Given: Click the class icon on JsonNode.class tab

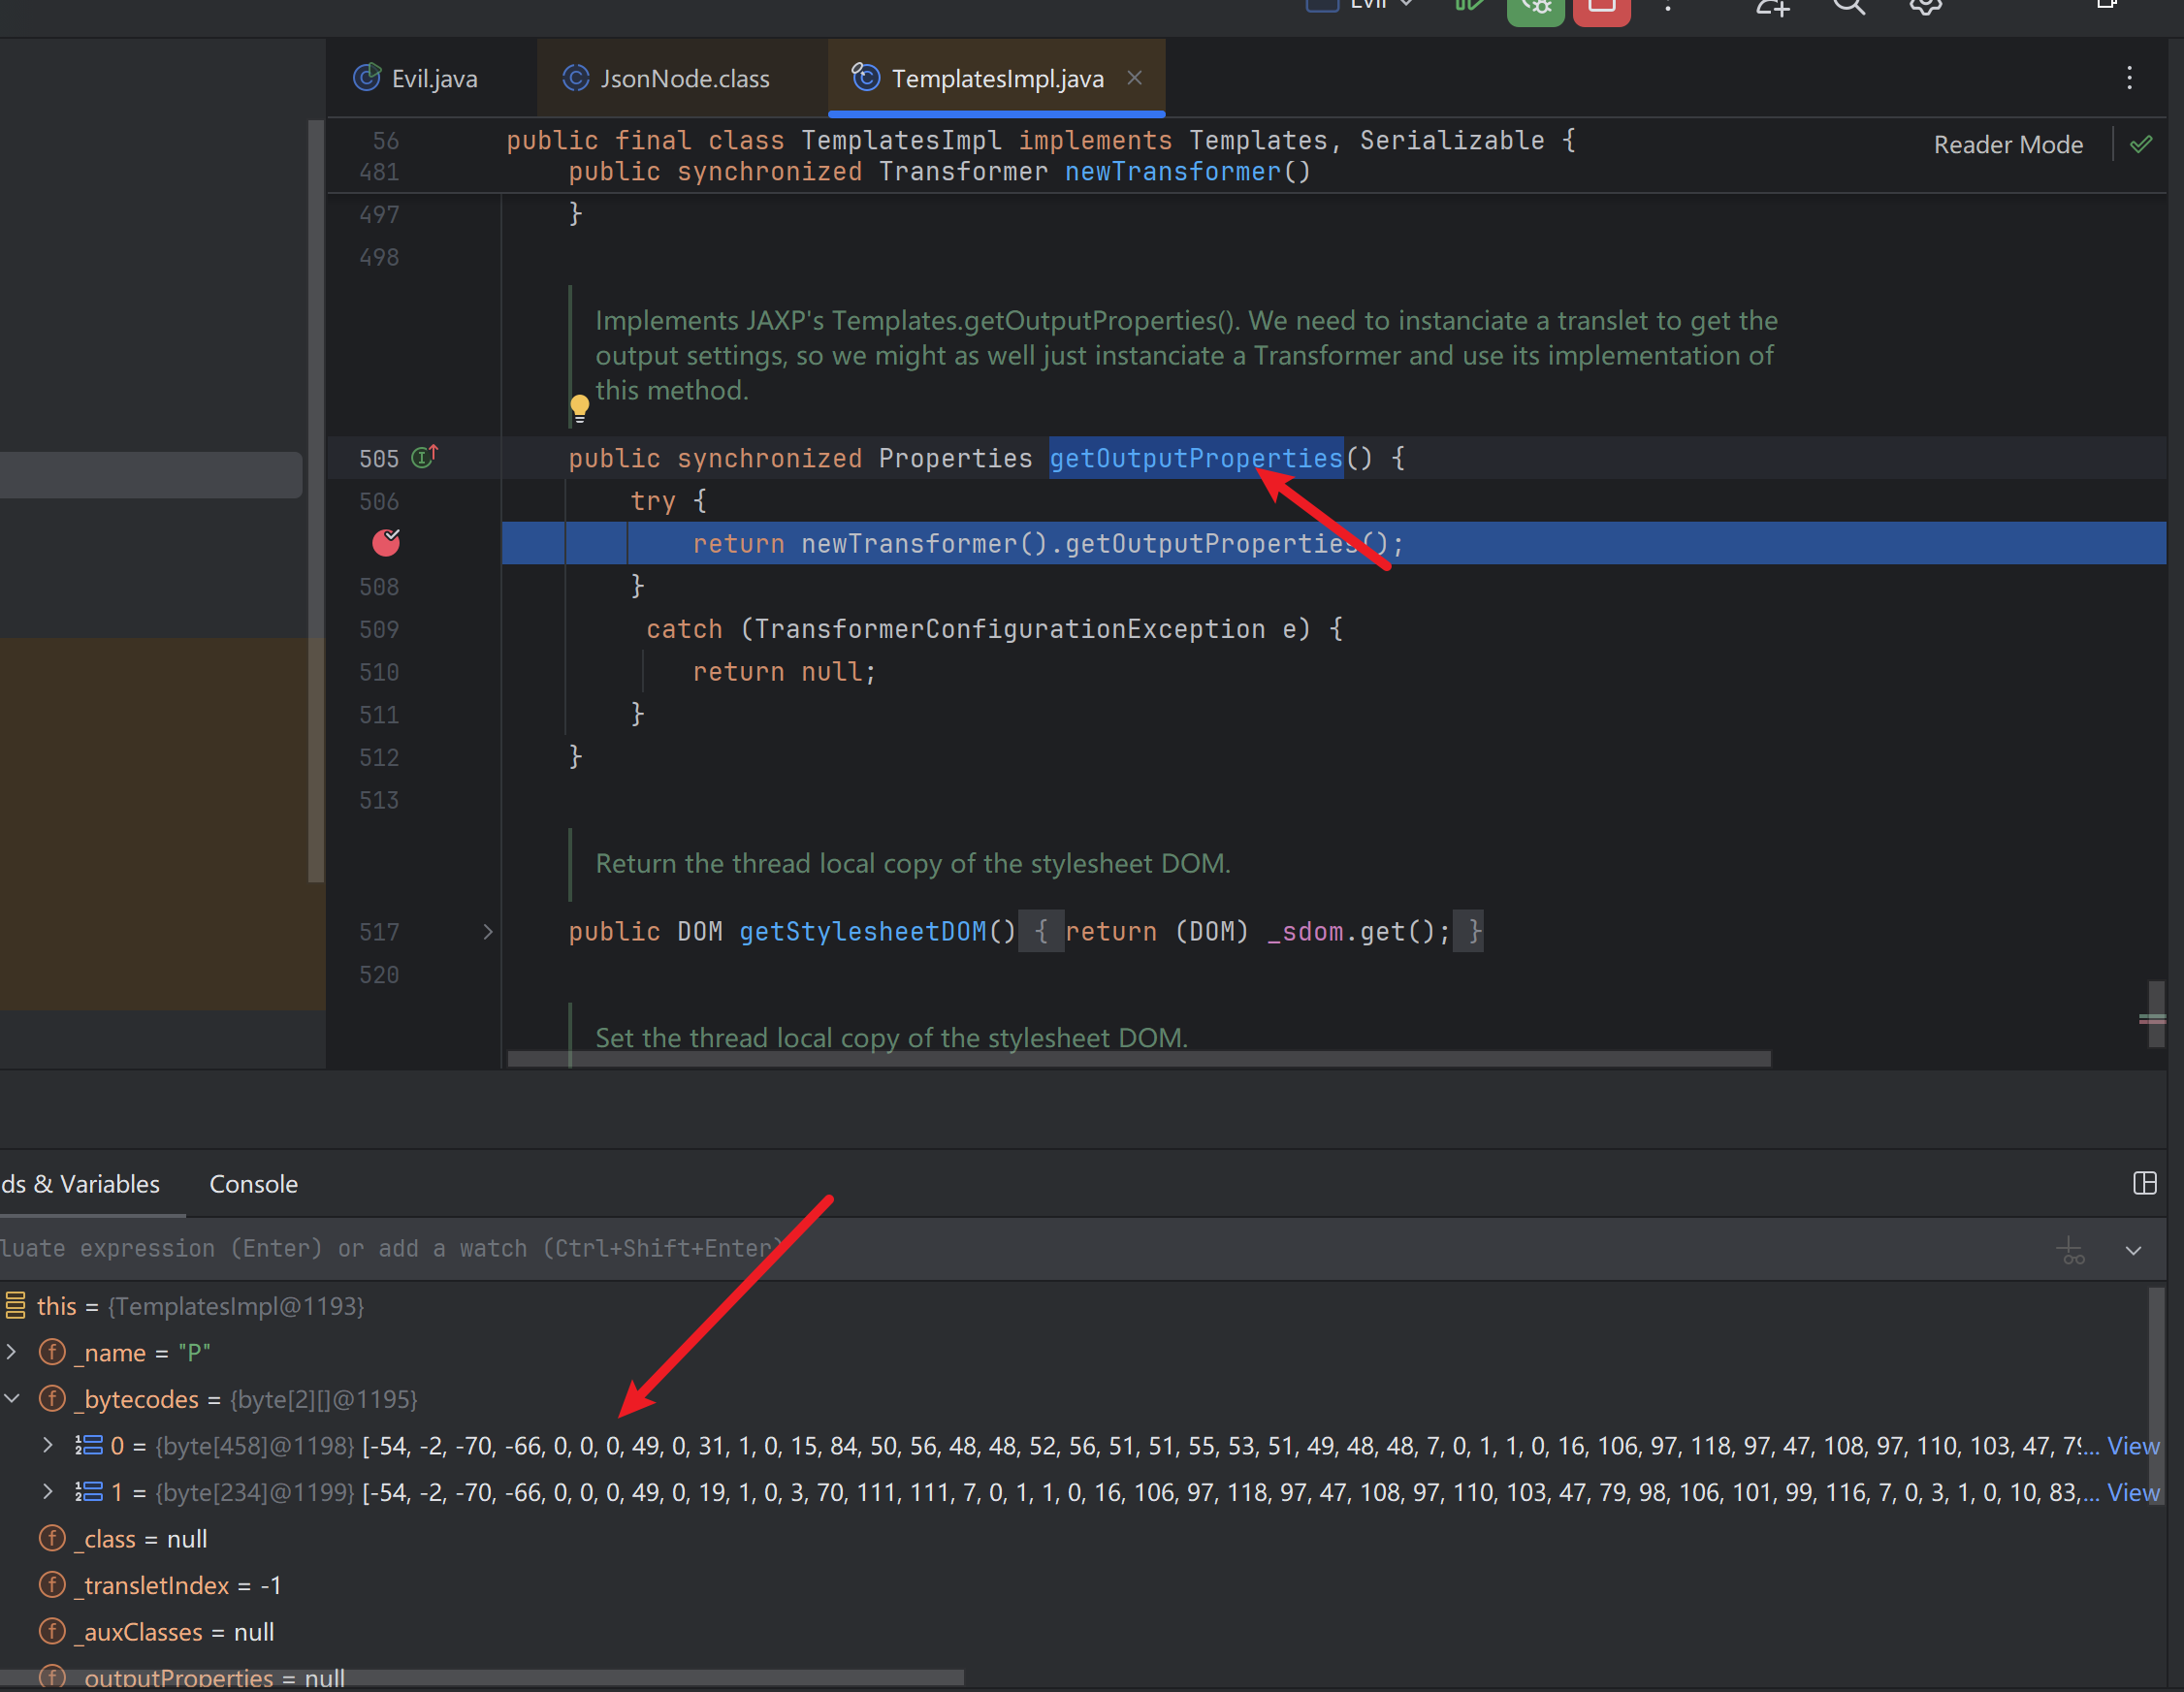Looking at the screenshot, I should click(576, 77).
